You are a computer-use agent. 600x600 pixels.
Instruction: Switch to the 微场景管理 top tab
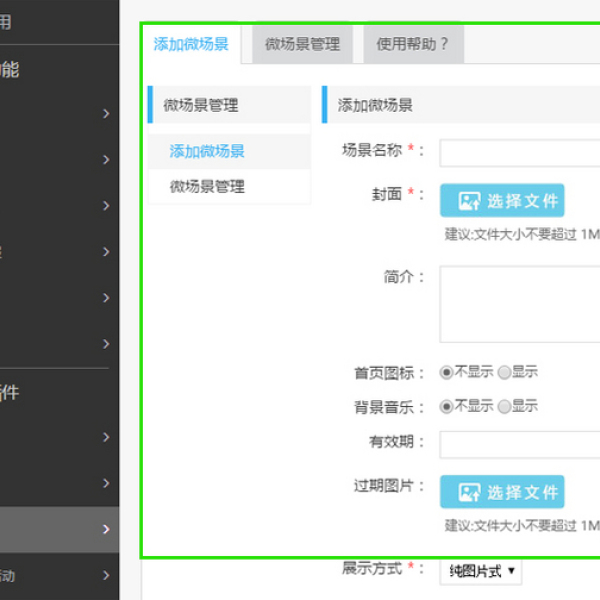point(302,44)
